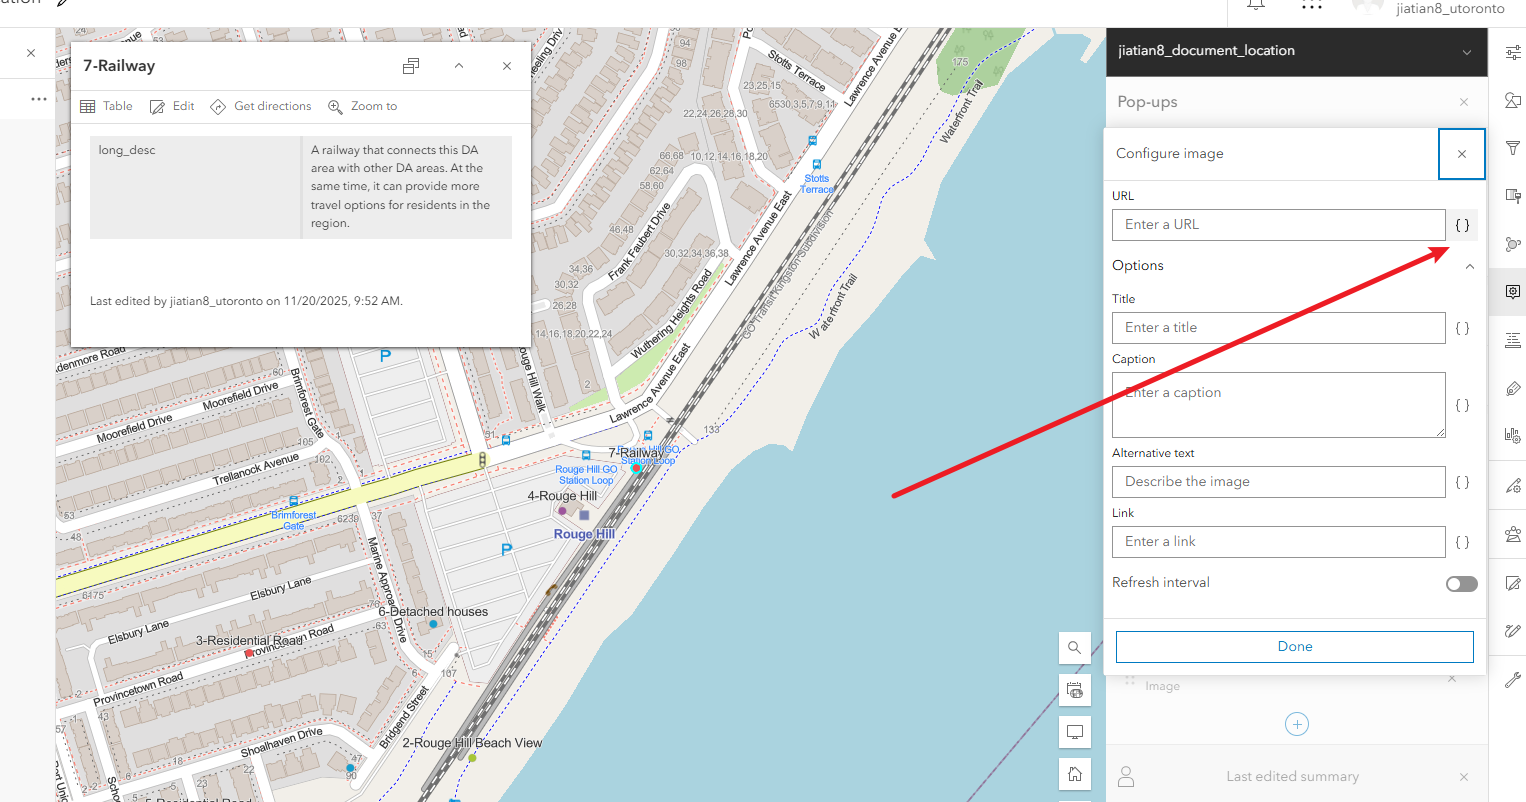
Task: Open expression braces next to Alternative text field
Action: click(x=1462, y=482)
